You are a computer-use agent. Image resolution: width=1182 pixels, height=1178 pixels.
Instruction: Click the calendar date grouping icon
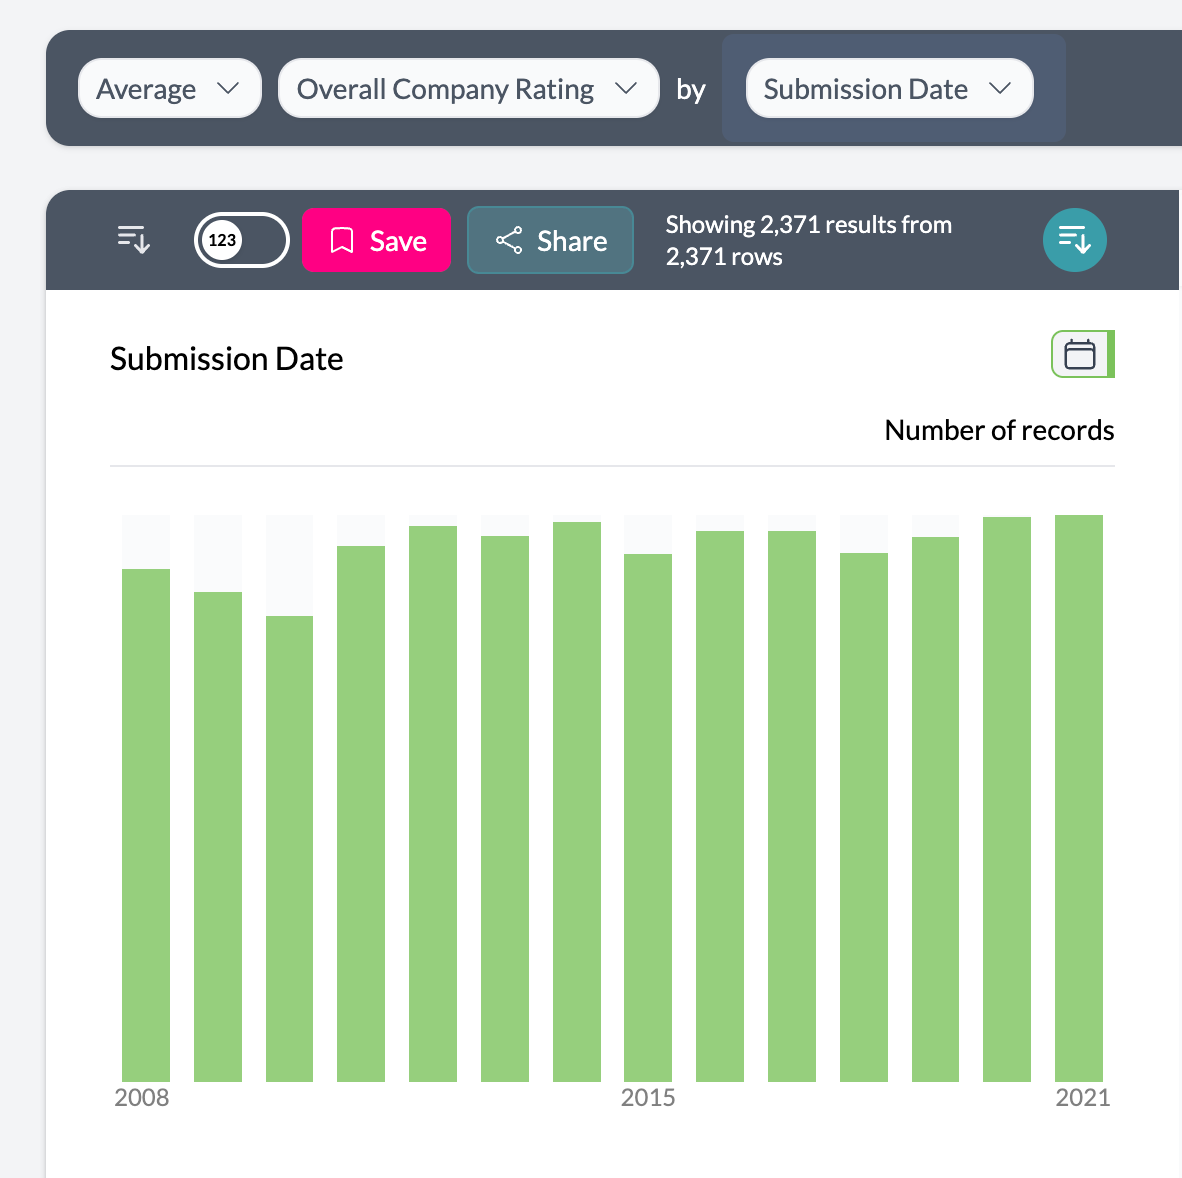(1081, 354)
